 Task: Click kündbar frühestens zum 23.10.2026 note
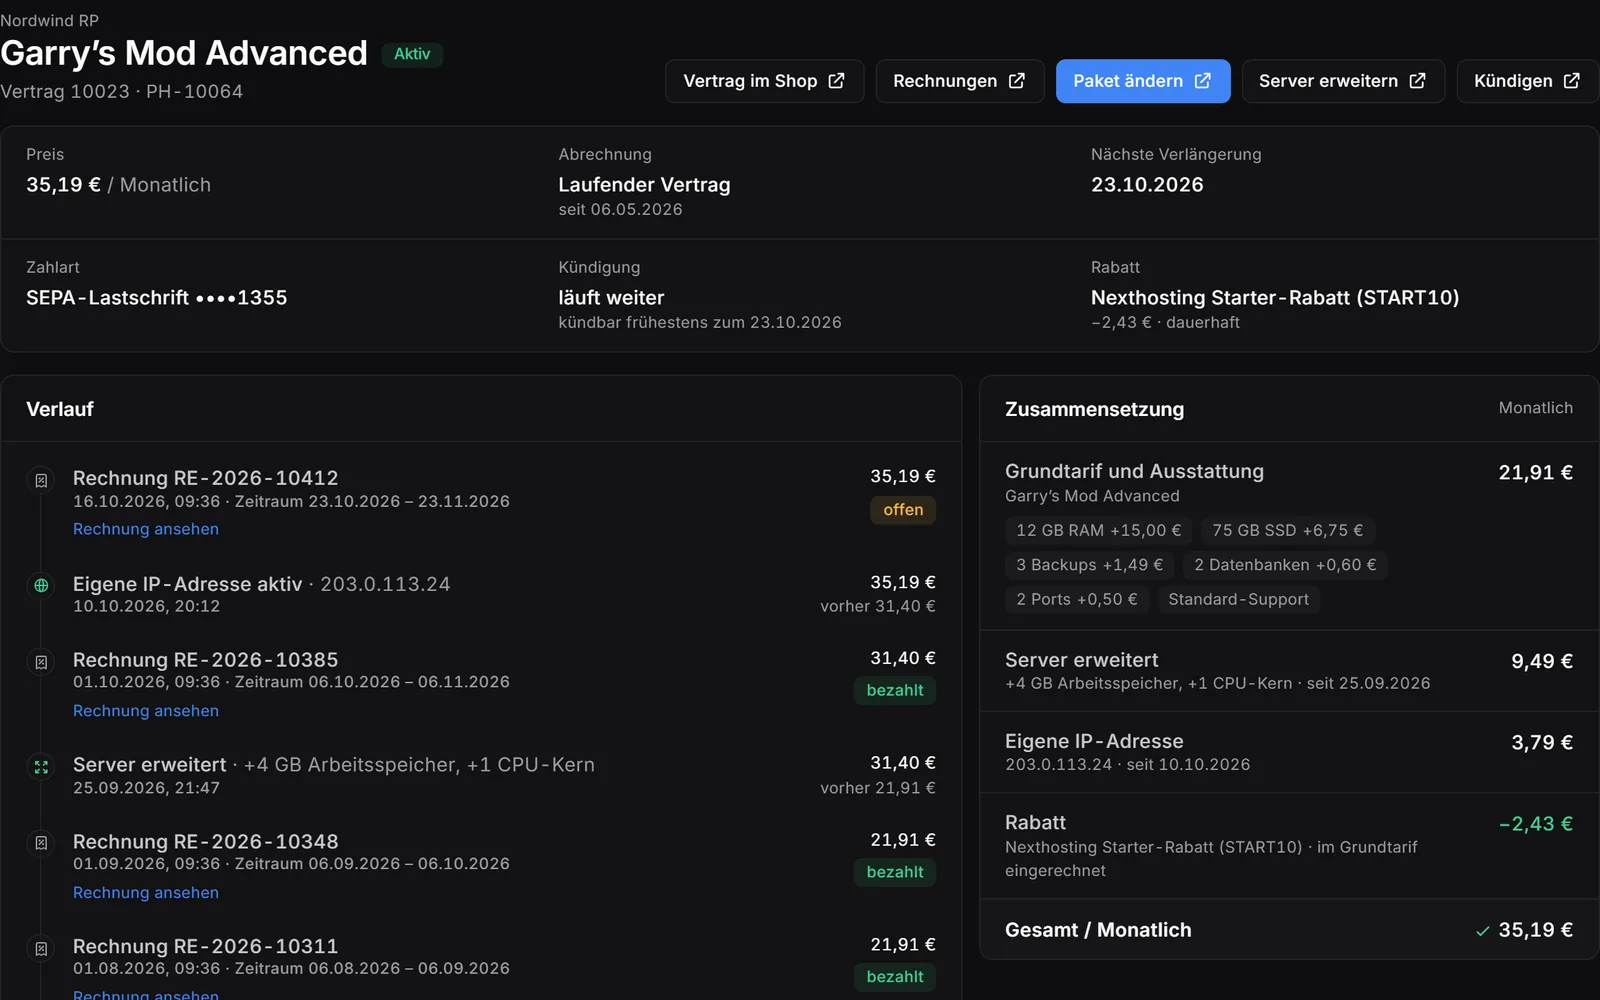coord(700,322)
